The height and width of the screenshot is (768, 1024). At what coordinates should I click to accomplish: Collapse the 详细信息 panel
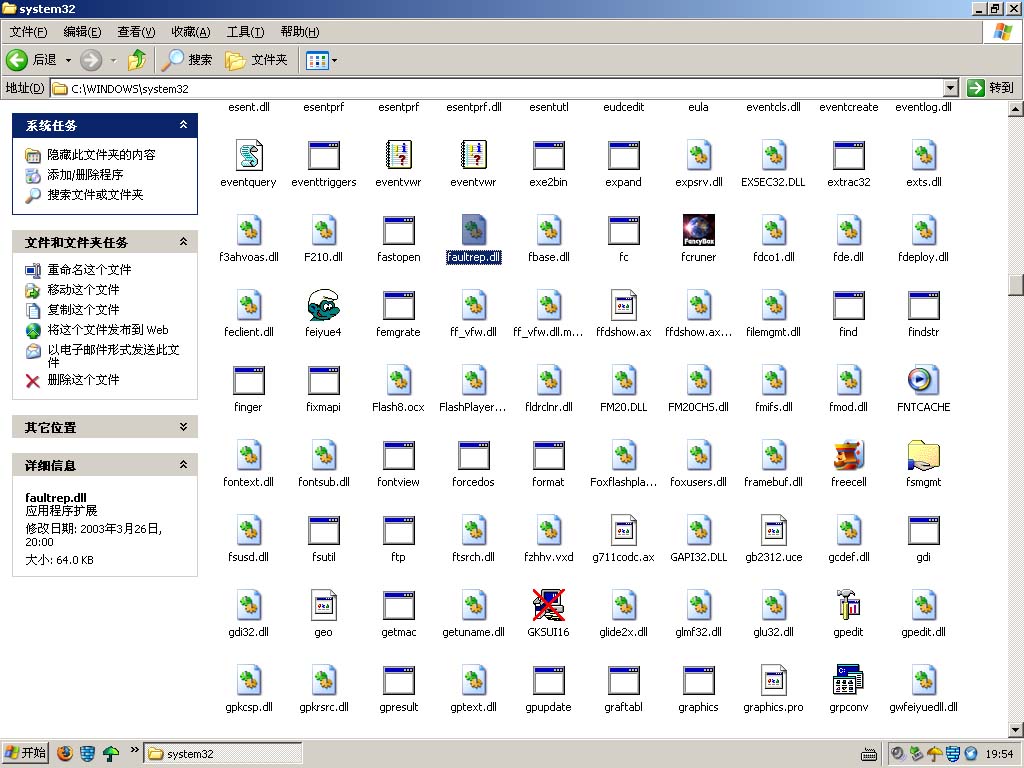183,465
